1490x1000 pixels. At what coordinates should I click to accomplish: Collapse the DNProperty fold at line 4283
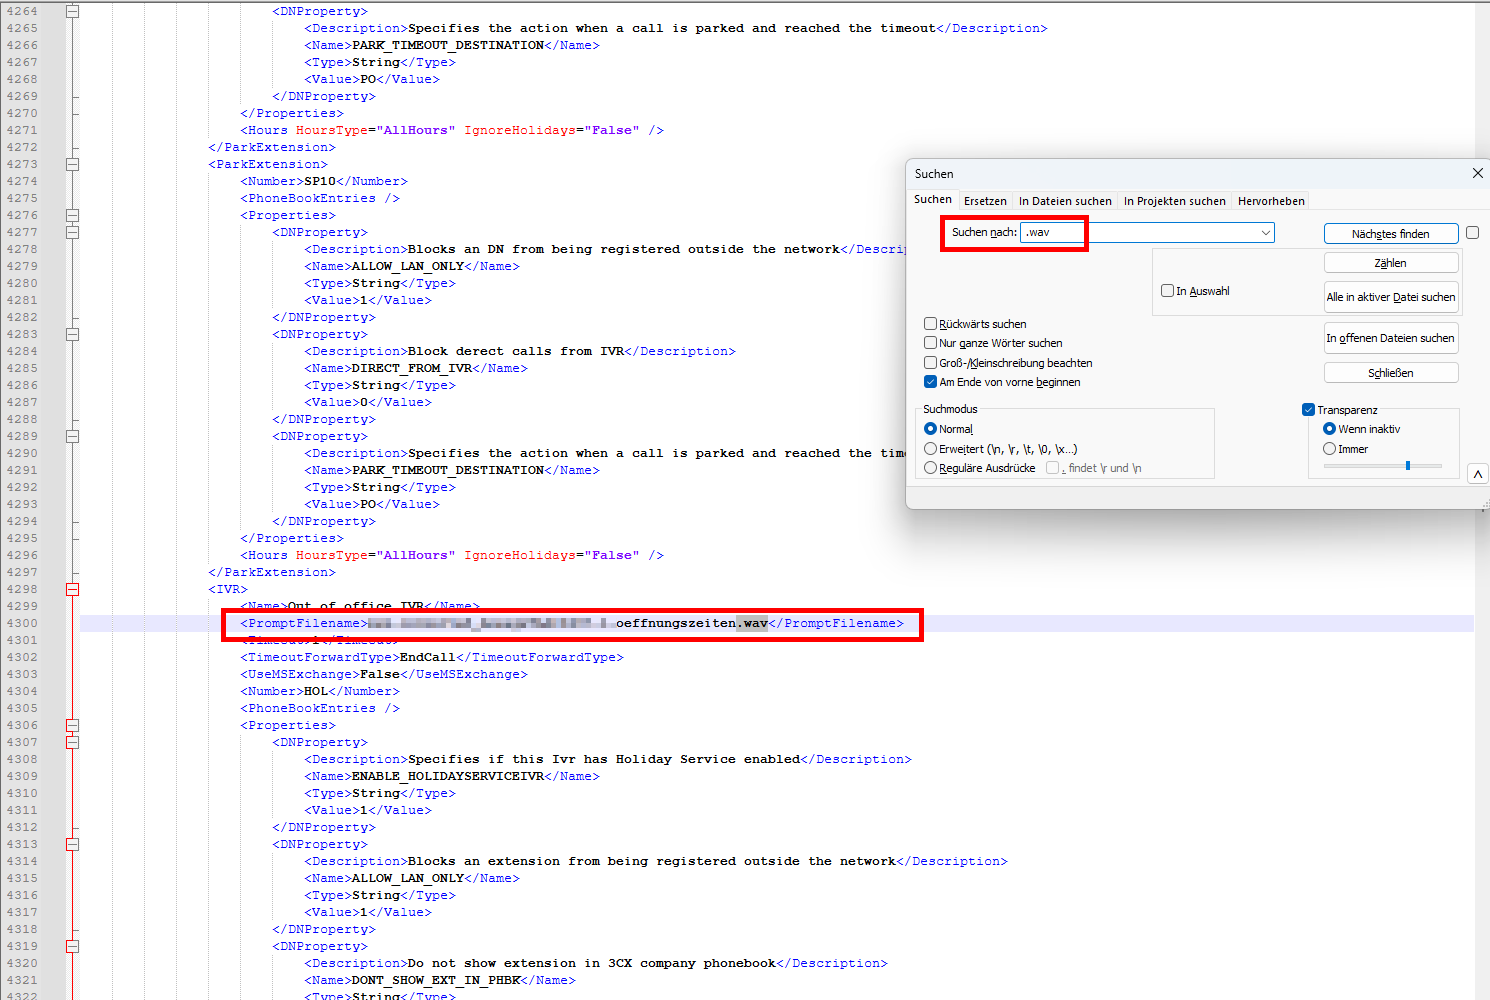72,334
